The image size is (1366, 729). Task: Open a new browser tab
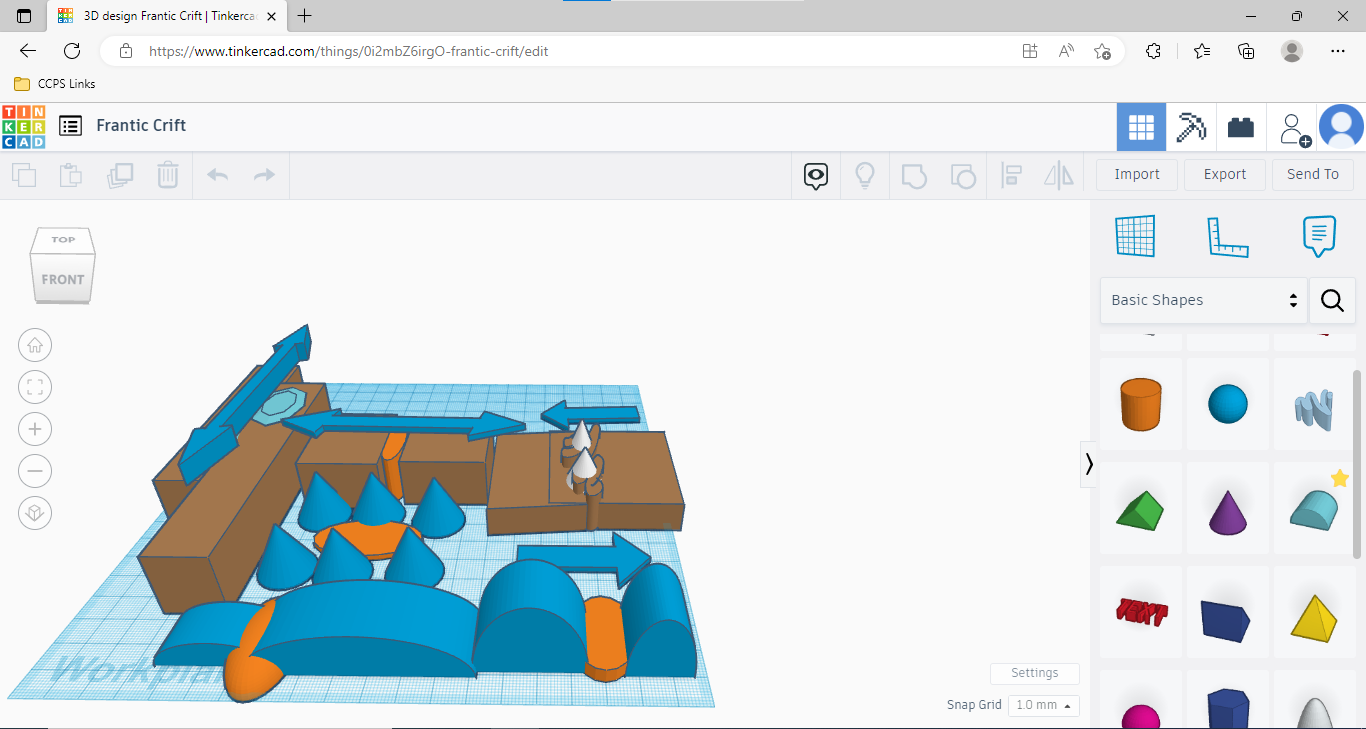click(x=305, y=16)
